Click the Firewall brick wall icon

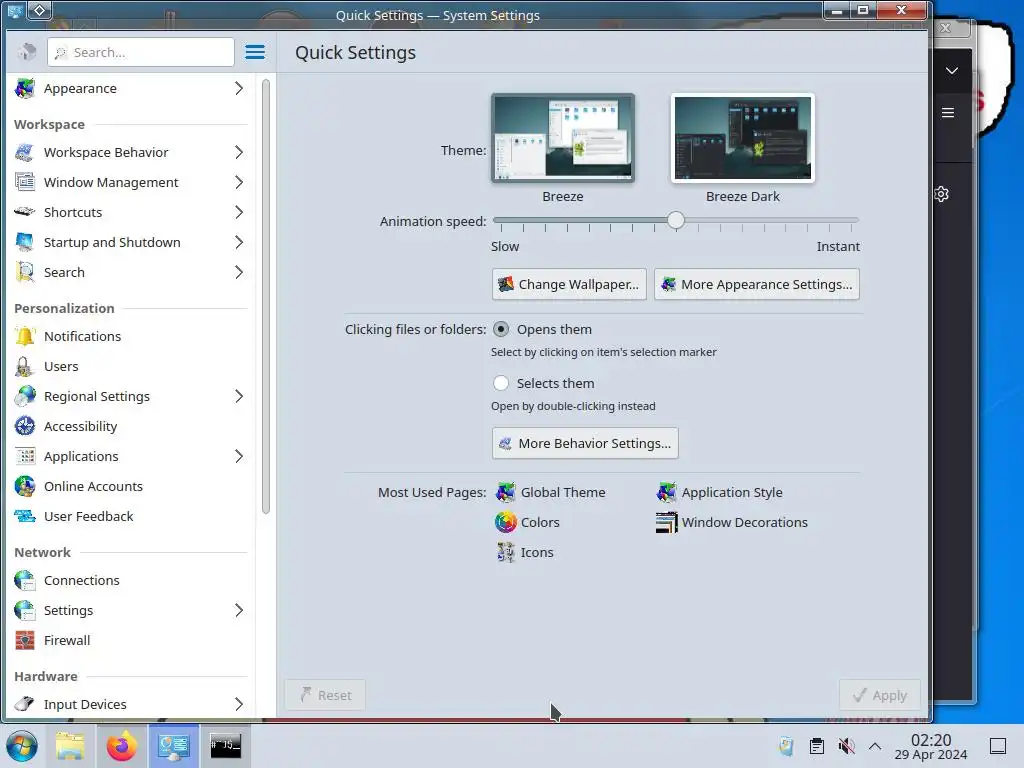pos(25,641)
